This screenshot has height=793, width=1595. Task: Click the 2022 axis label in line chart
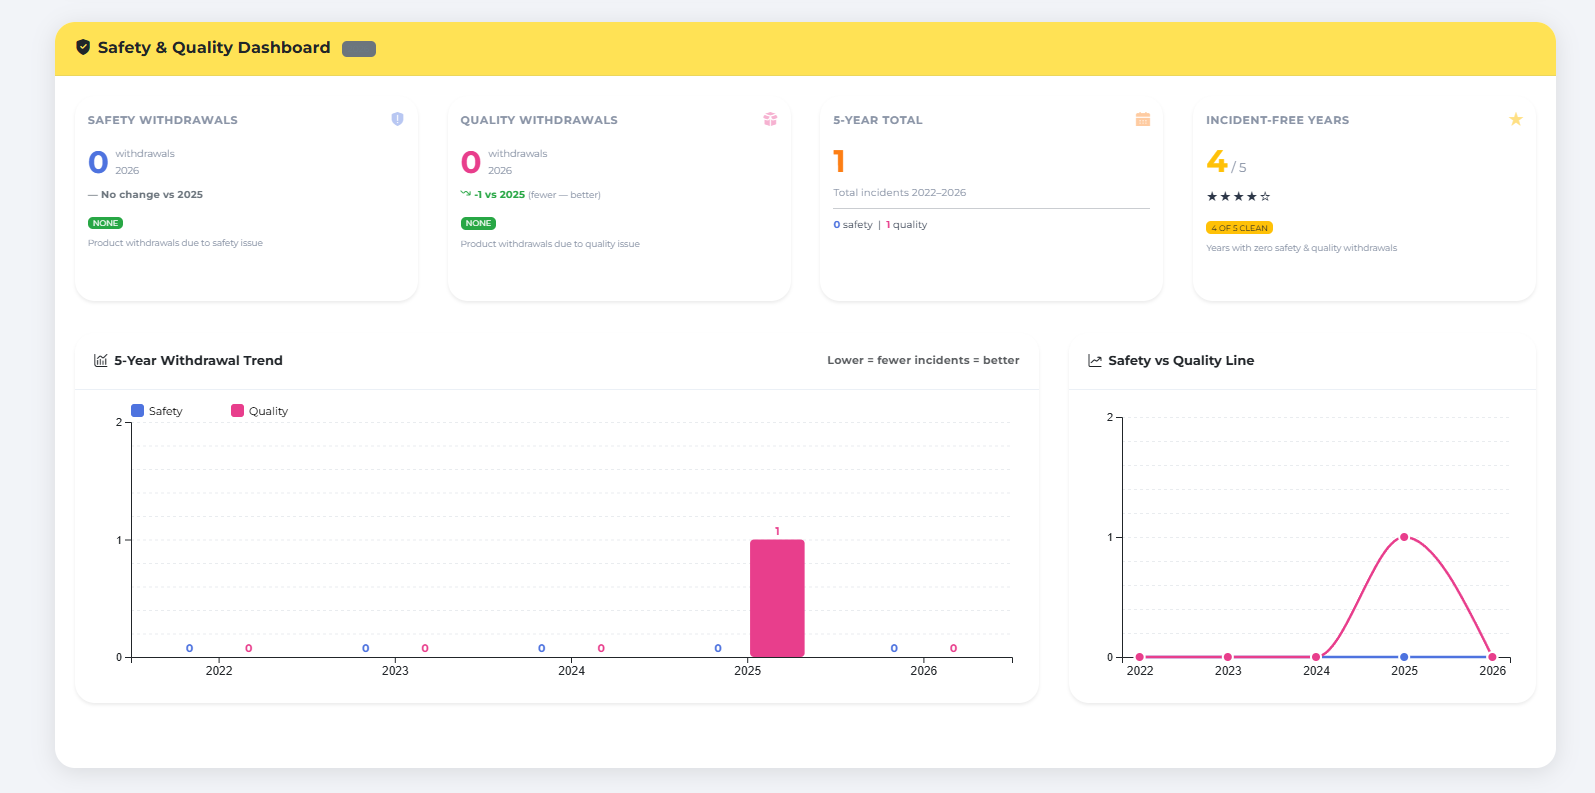[x=1140, y=671]
